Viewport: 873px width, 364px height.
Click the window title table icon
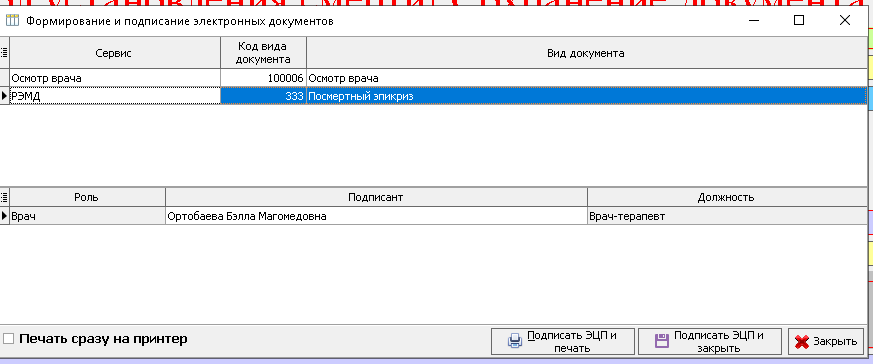[12, 21]
